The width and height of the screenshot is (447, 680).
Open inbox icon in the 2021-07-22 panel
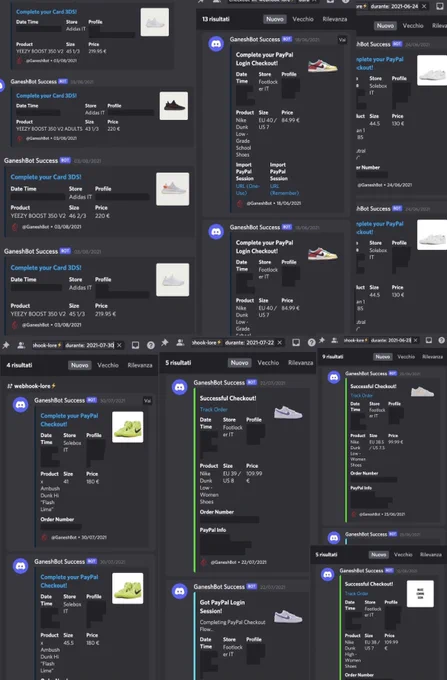point(296,343)
